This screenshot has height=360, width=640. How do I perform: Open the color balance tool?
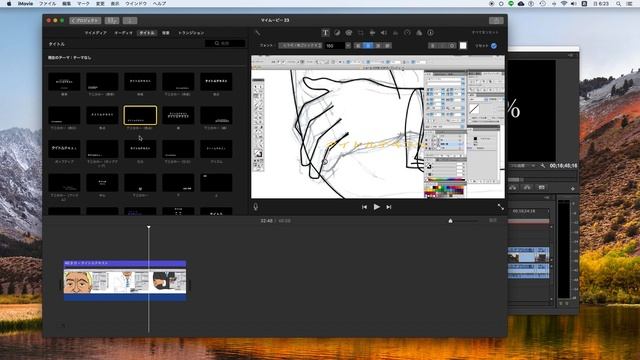point(337,33)
